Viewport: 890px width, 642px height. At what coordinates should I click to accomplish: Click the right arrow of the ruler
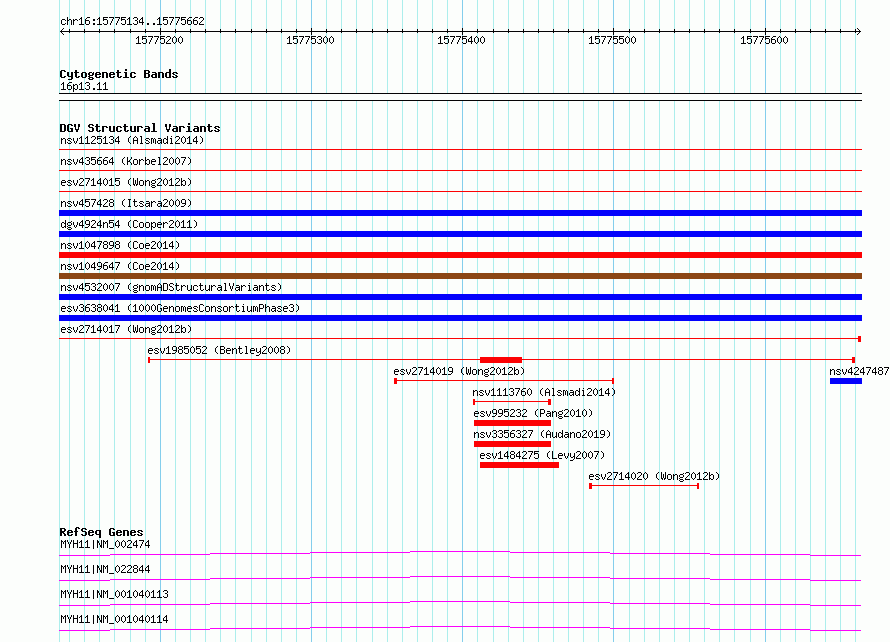point(858,32)
